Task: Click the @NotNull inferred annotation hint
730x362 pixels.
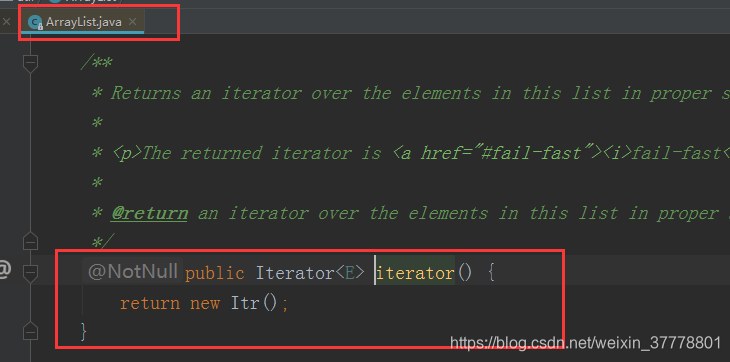Action: [132, 272]
